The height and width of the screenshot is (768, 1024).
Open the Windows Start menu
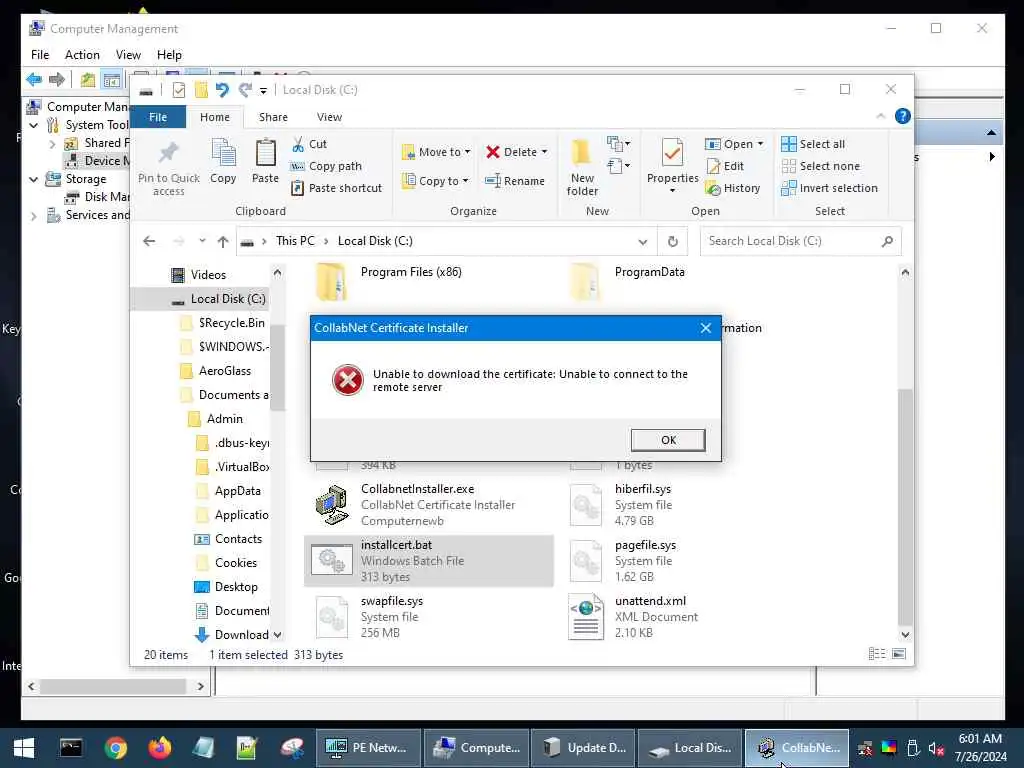click(x=24, y=748)
